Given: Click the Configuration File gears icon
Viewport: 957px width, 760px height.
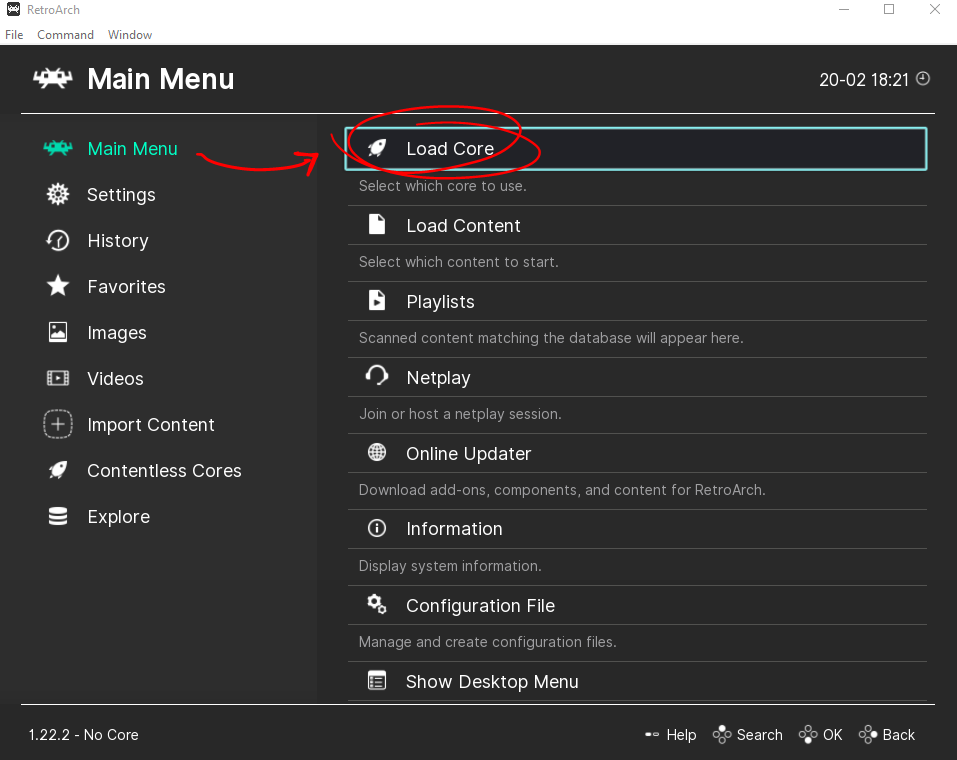Looking at the screenshot, I should (377, 604).
